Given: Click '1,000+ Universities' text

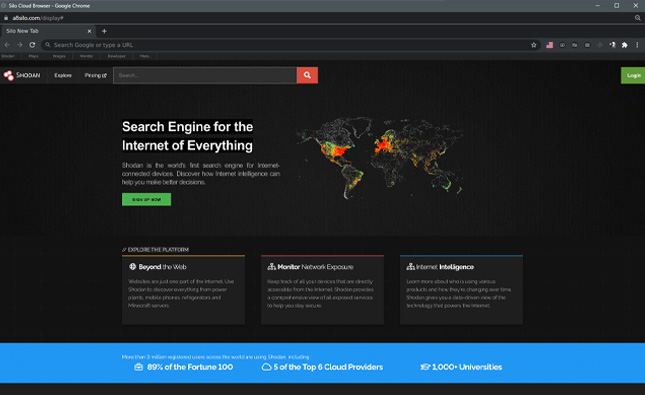Looking at the screenshot, I should (467, 367).
